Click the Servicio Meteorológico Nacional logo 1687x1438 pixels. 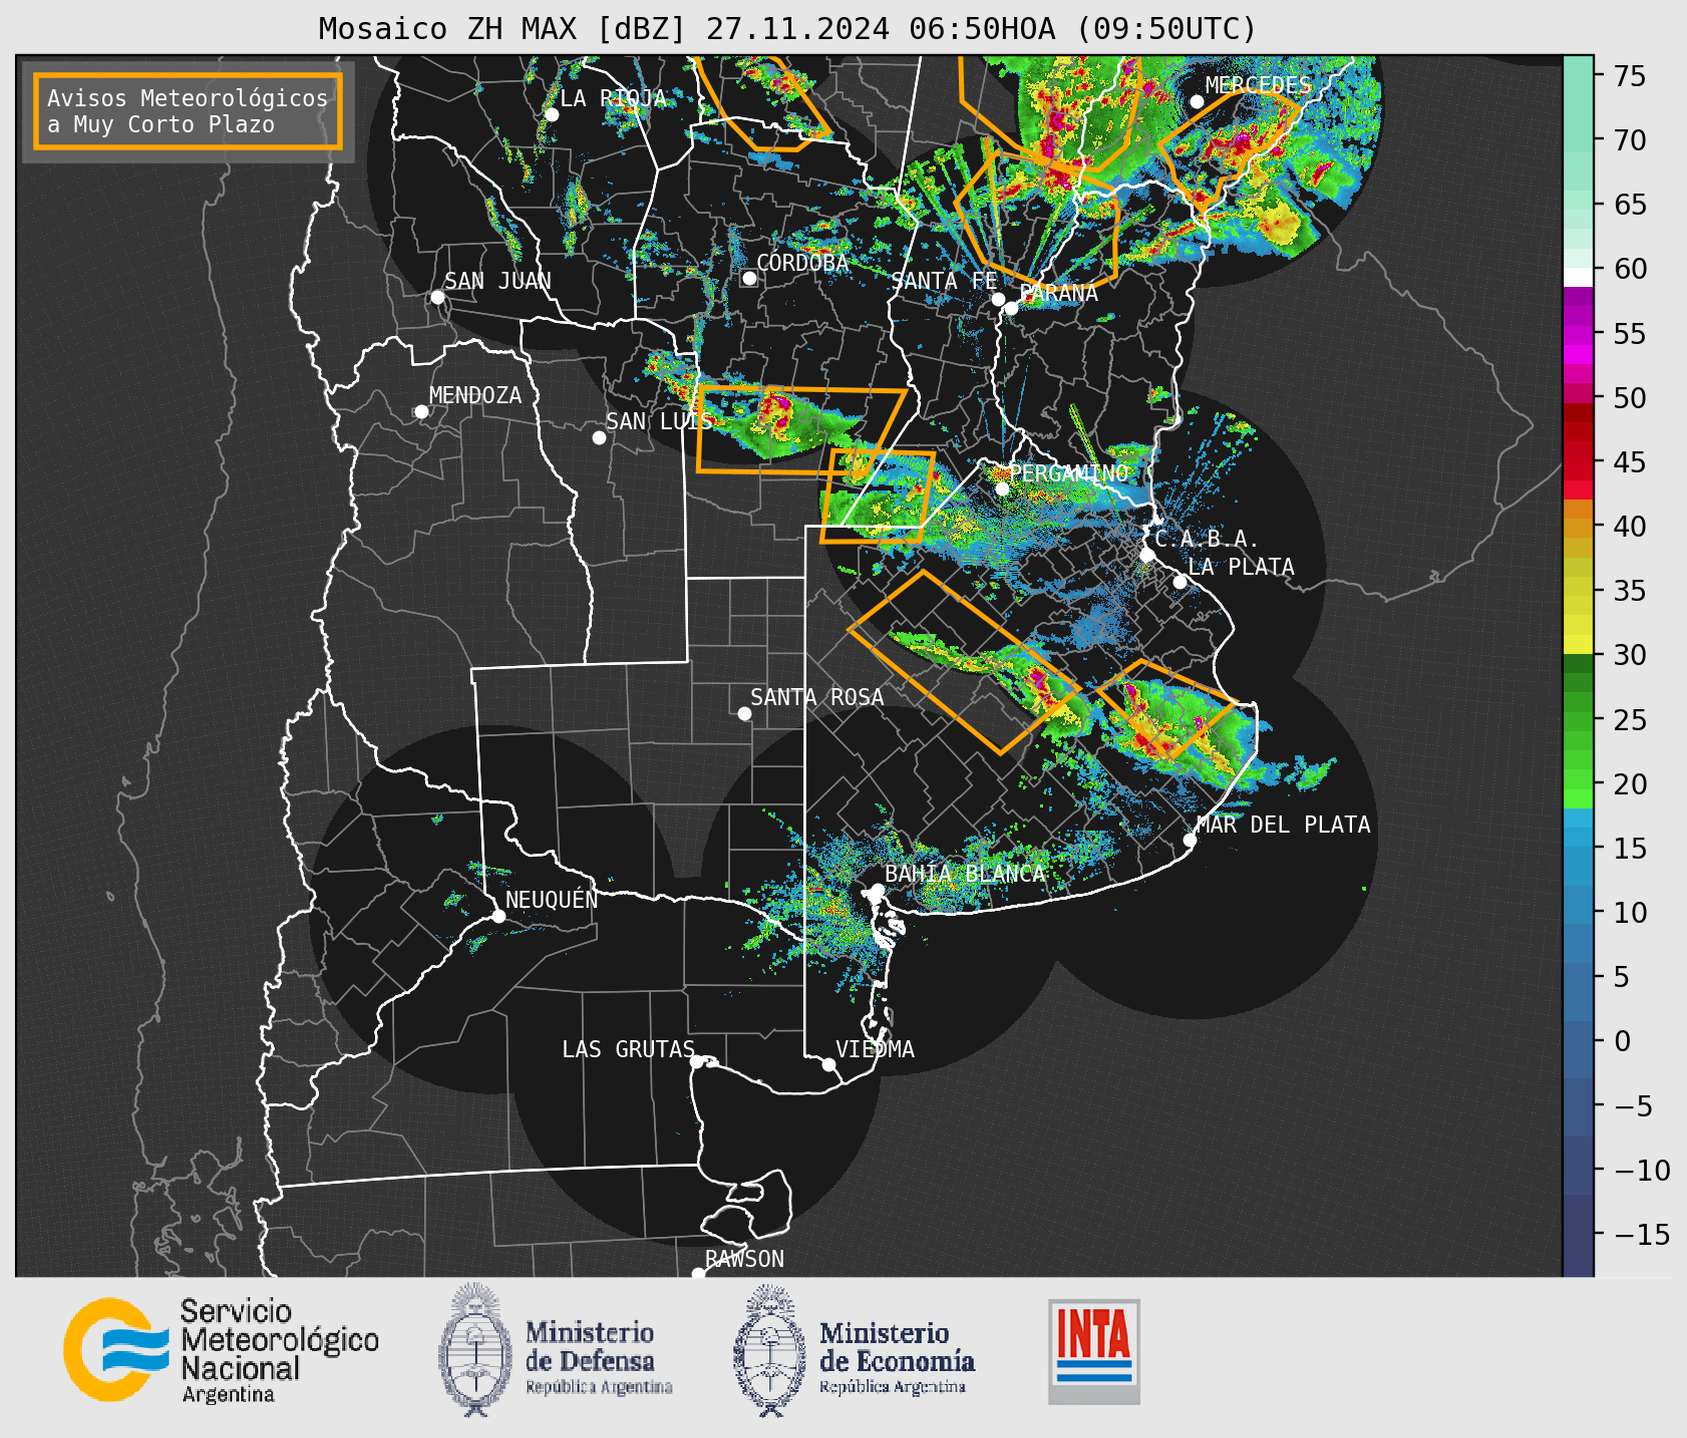point(221,1350)
